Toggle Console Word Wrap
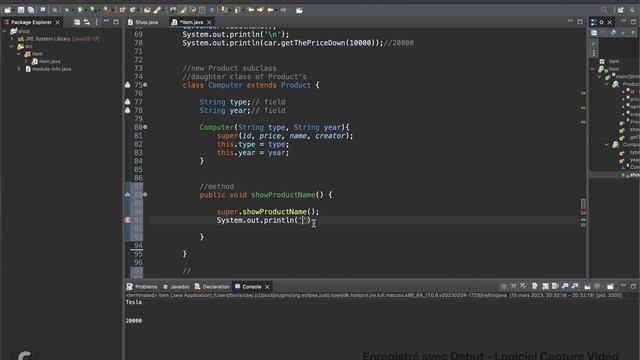Screen dimensions: 640x360 click(x=555, y=287)
